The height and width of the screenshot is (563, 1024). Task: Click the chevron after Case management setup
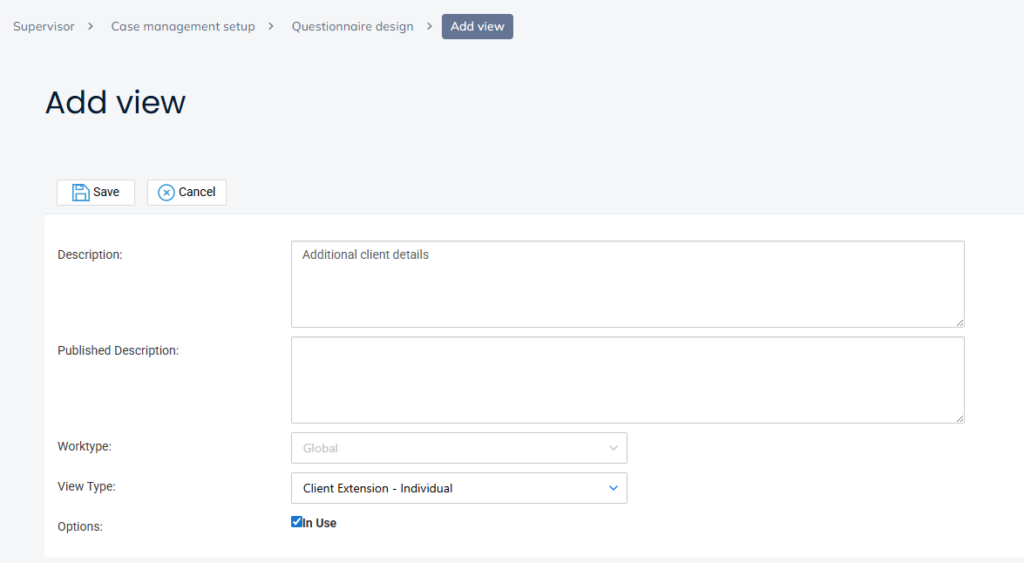coord(271,26)
